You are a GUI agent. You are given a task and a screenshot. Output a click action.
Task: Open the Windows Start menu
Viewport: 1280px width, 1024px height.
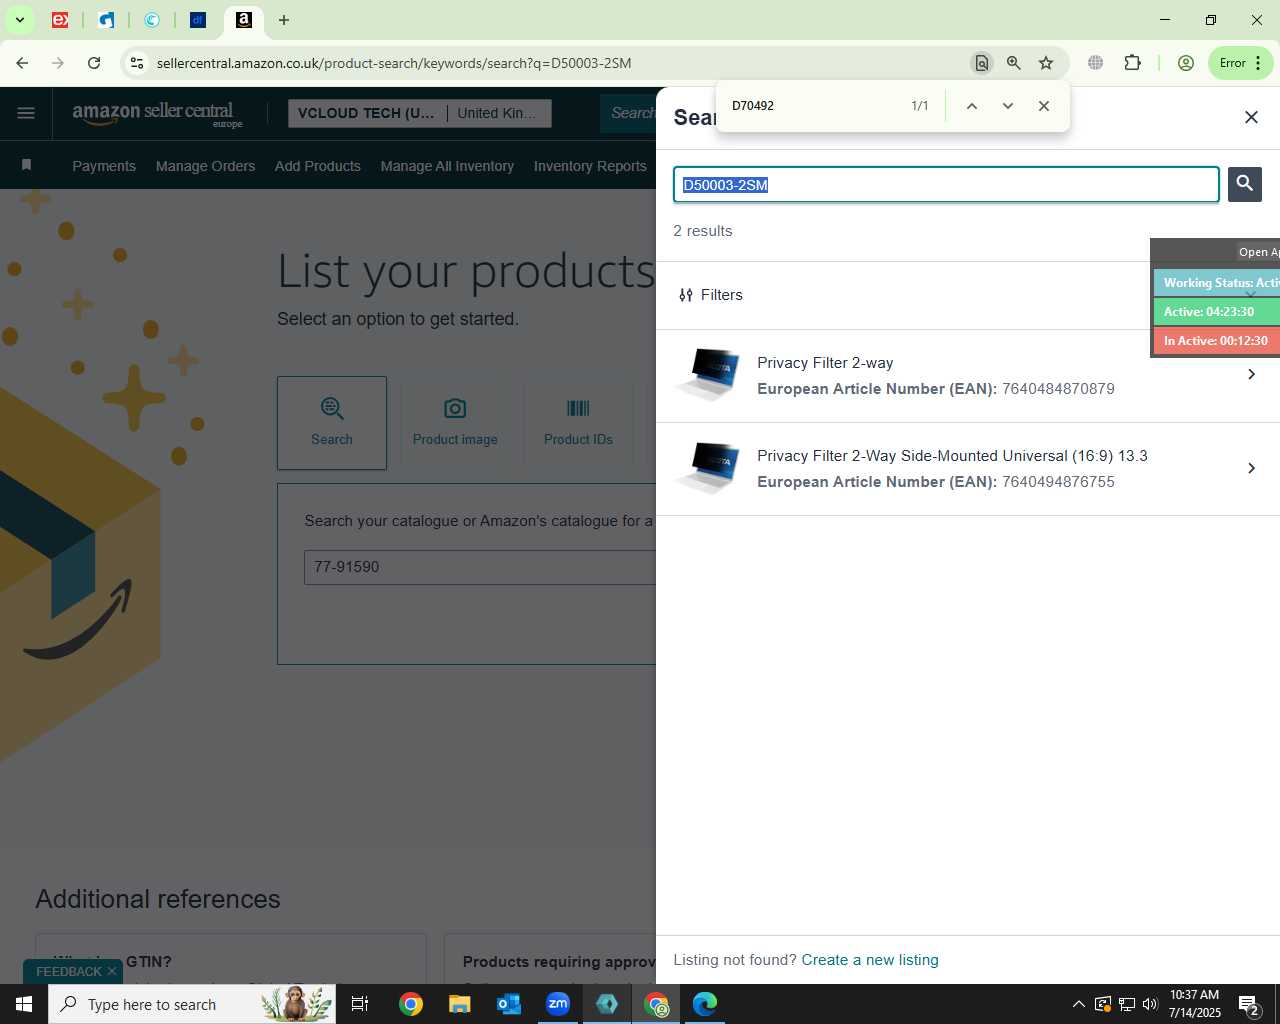coord(24,1004)
